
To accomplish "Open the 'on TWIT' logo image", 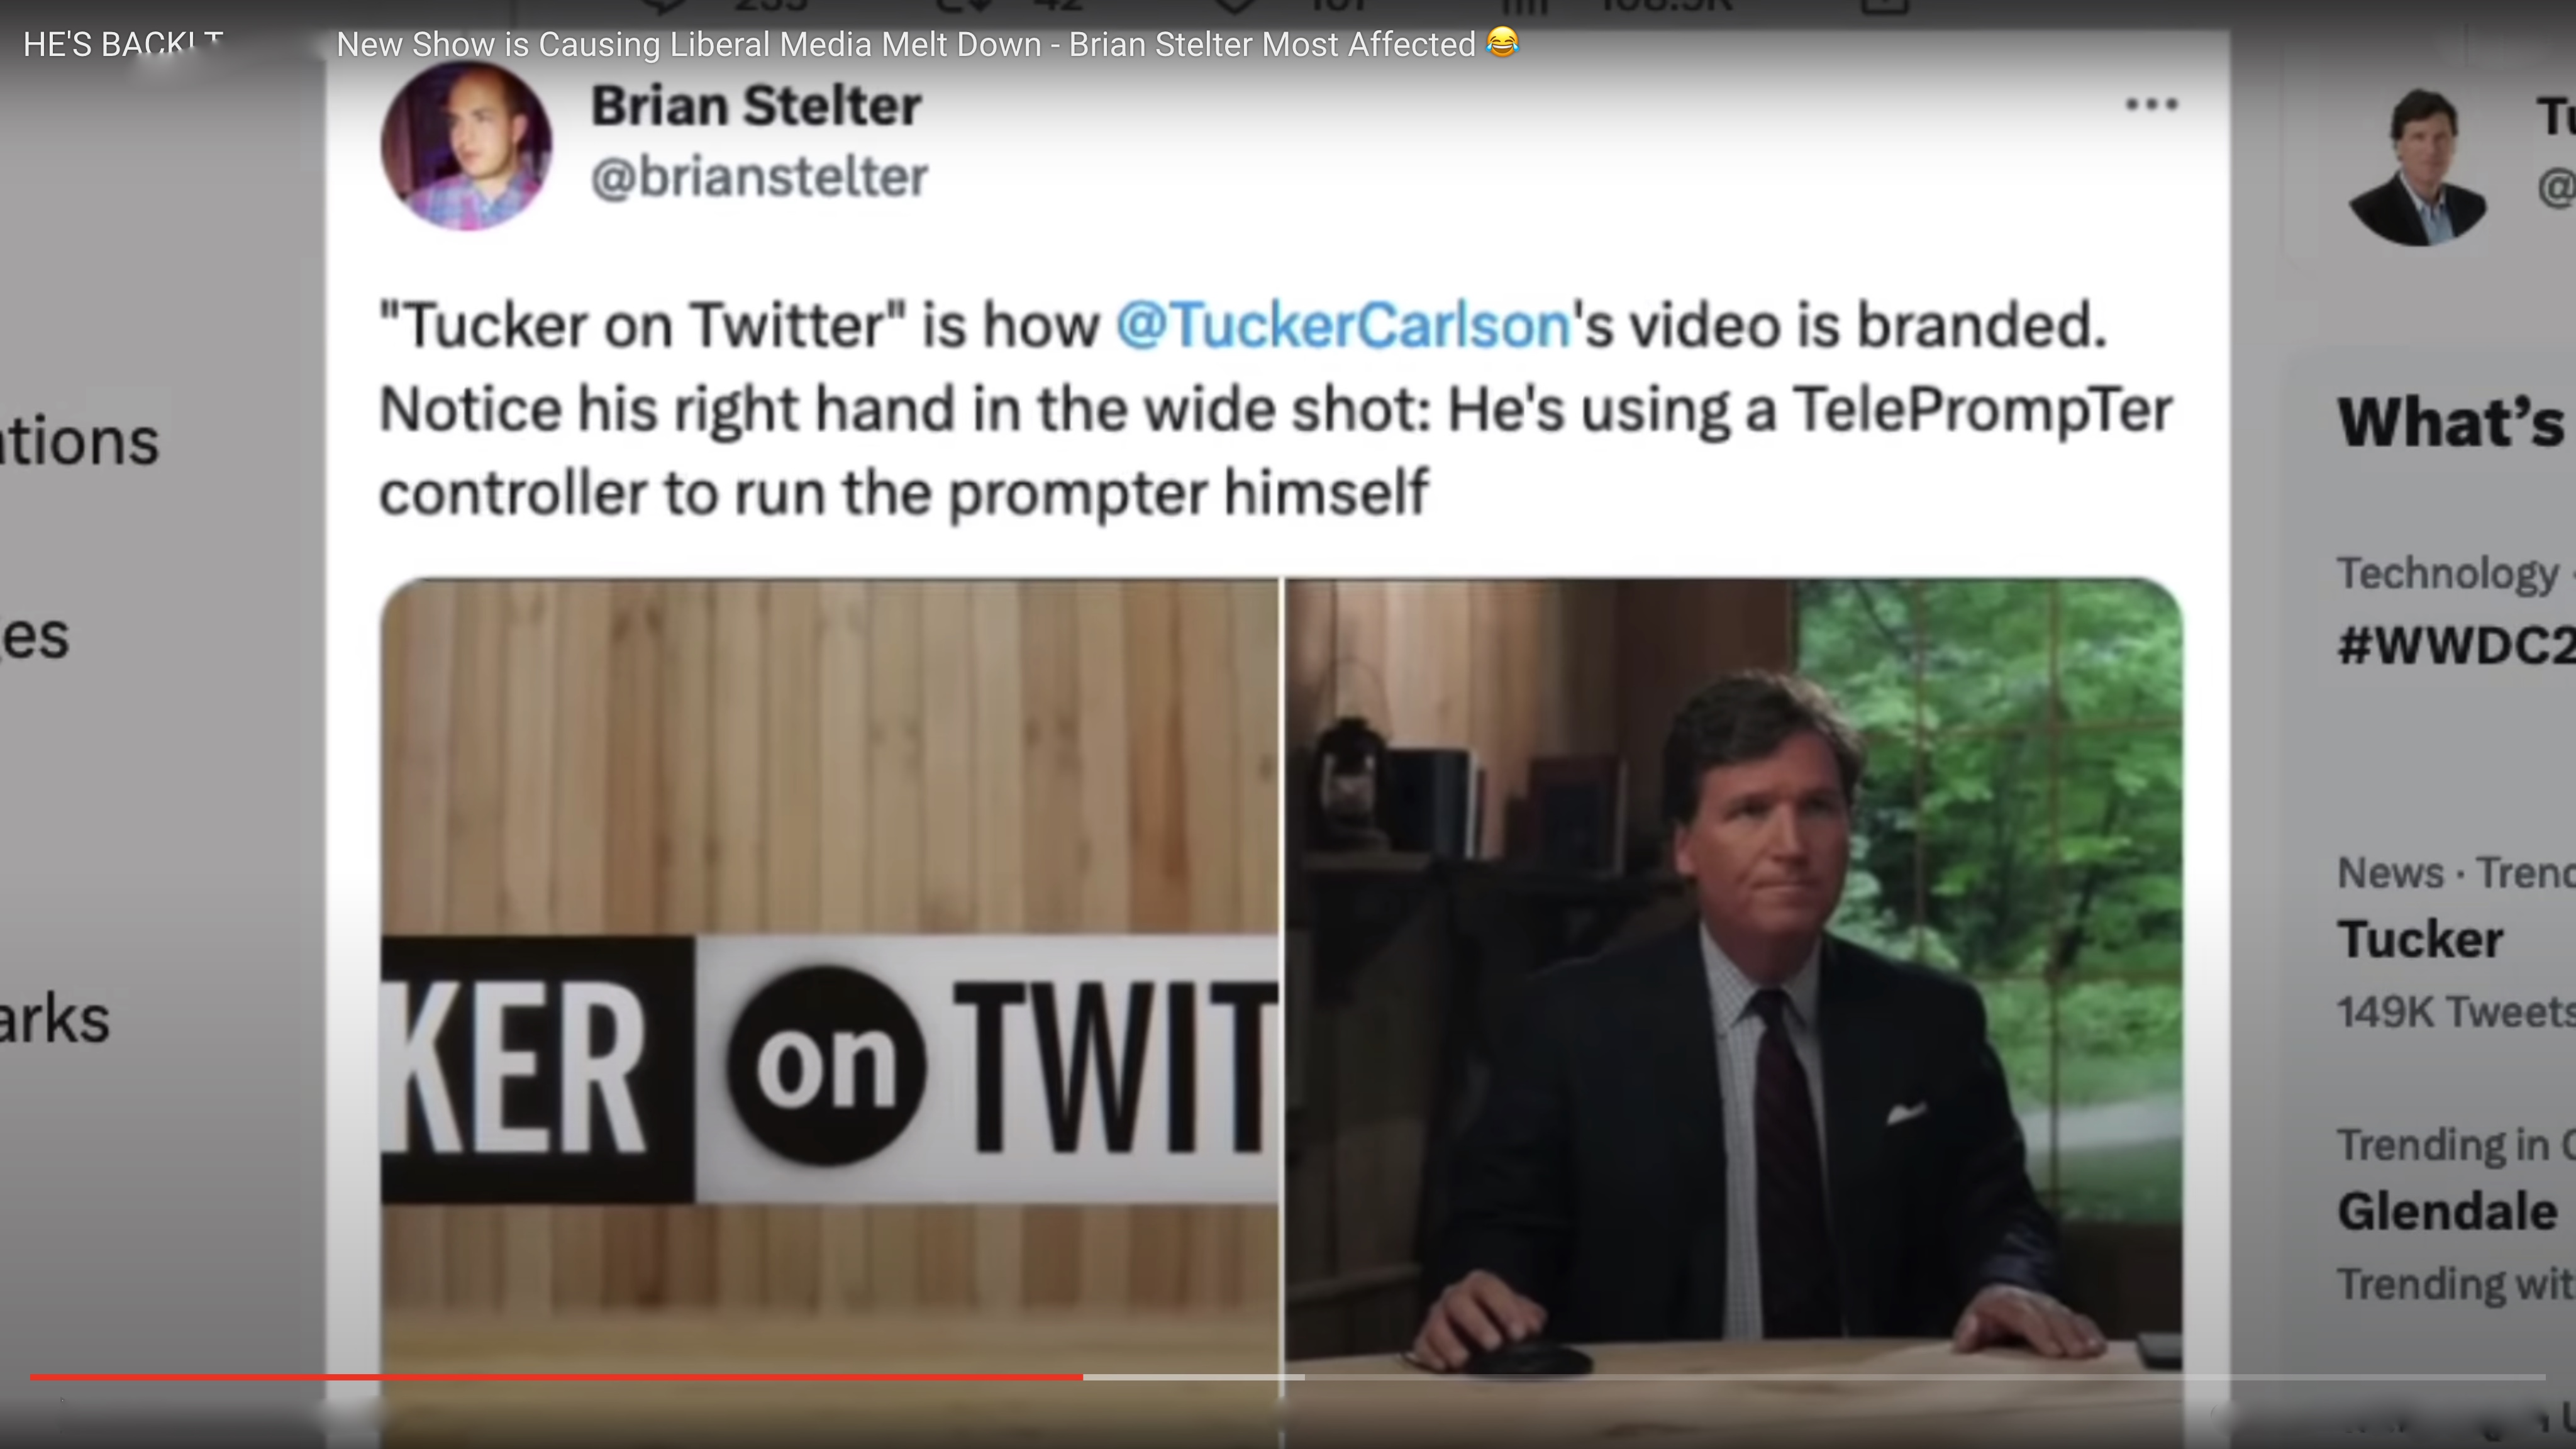I will coord(829,1012).
